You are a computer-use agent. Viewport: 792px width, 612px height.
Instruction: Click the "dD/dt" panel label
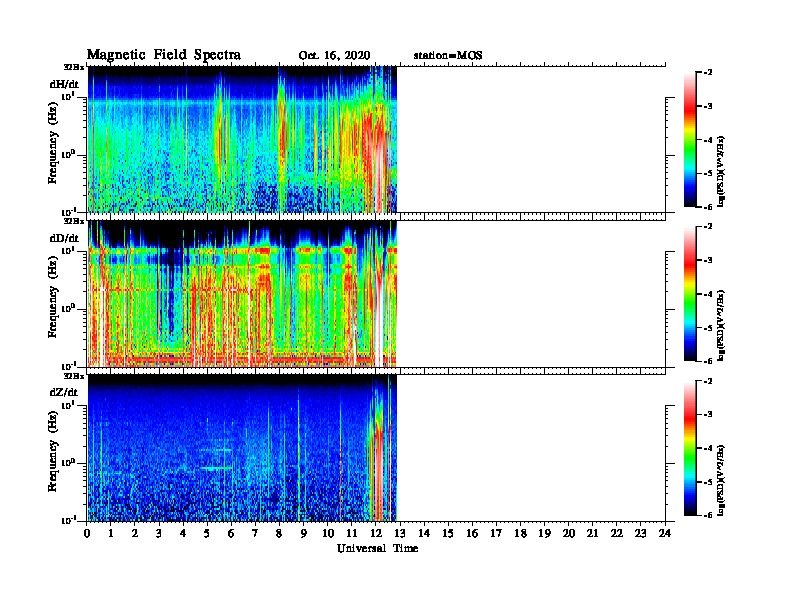click(64, 238)
